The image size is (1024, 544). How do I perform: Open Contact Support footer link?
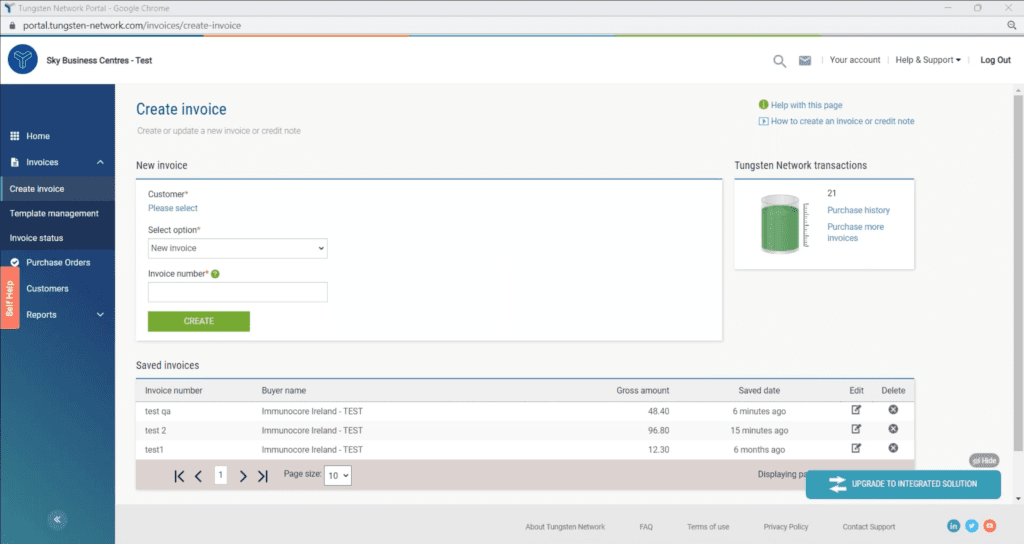[x=869, y=527]
